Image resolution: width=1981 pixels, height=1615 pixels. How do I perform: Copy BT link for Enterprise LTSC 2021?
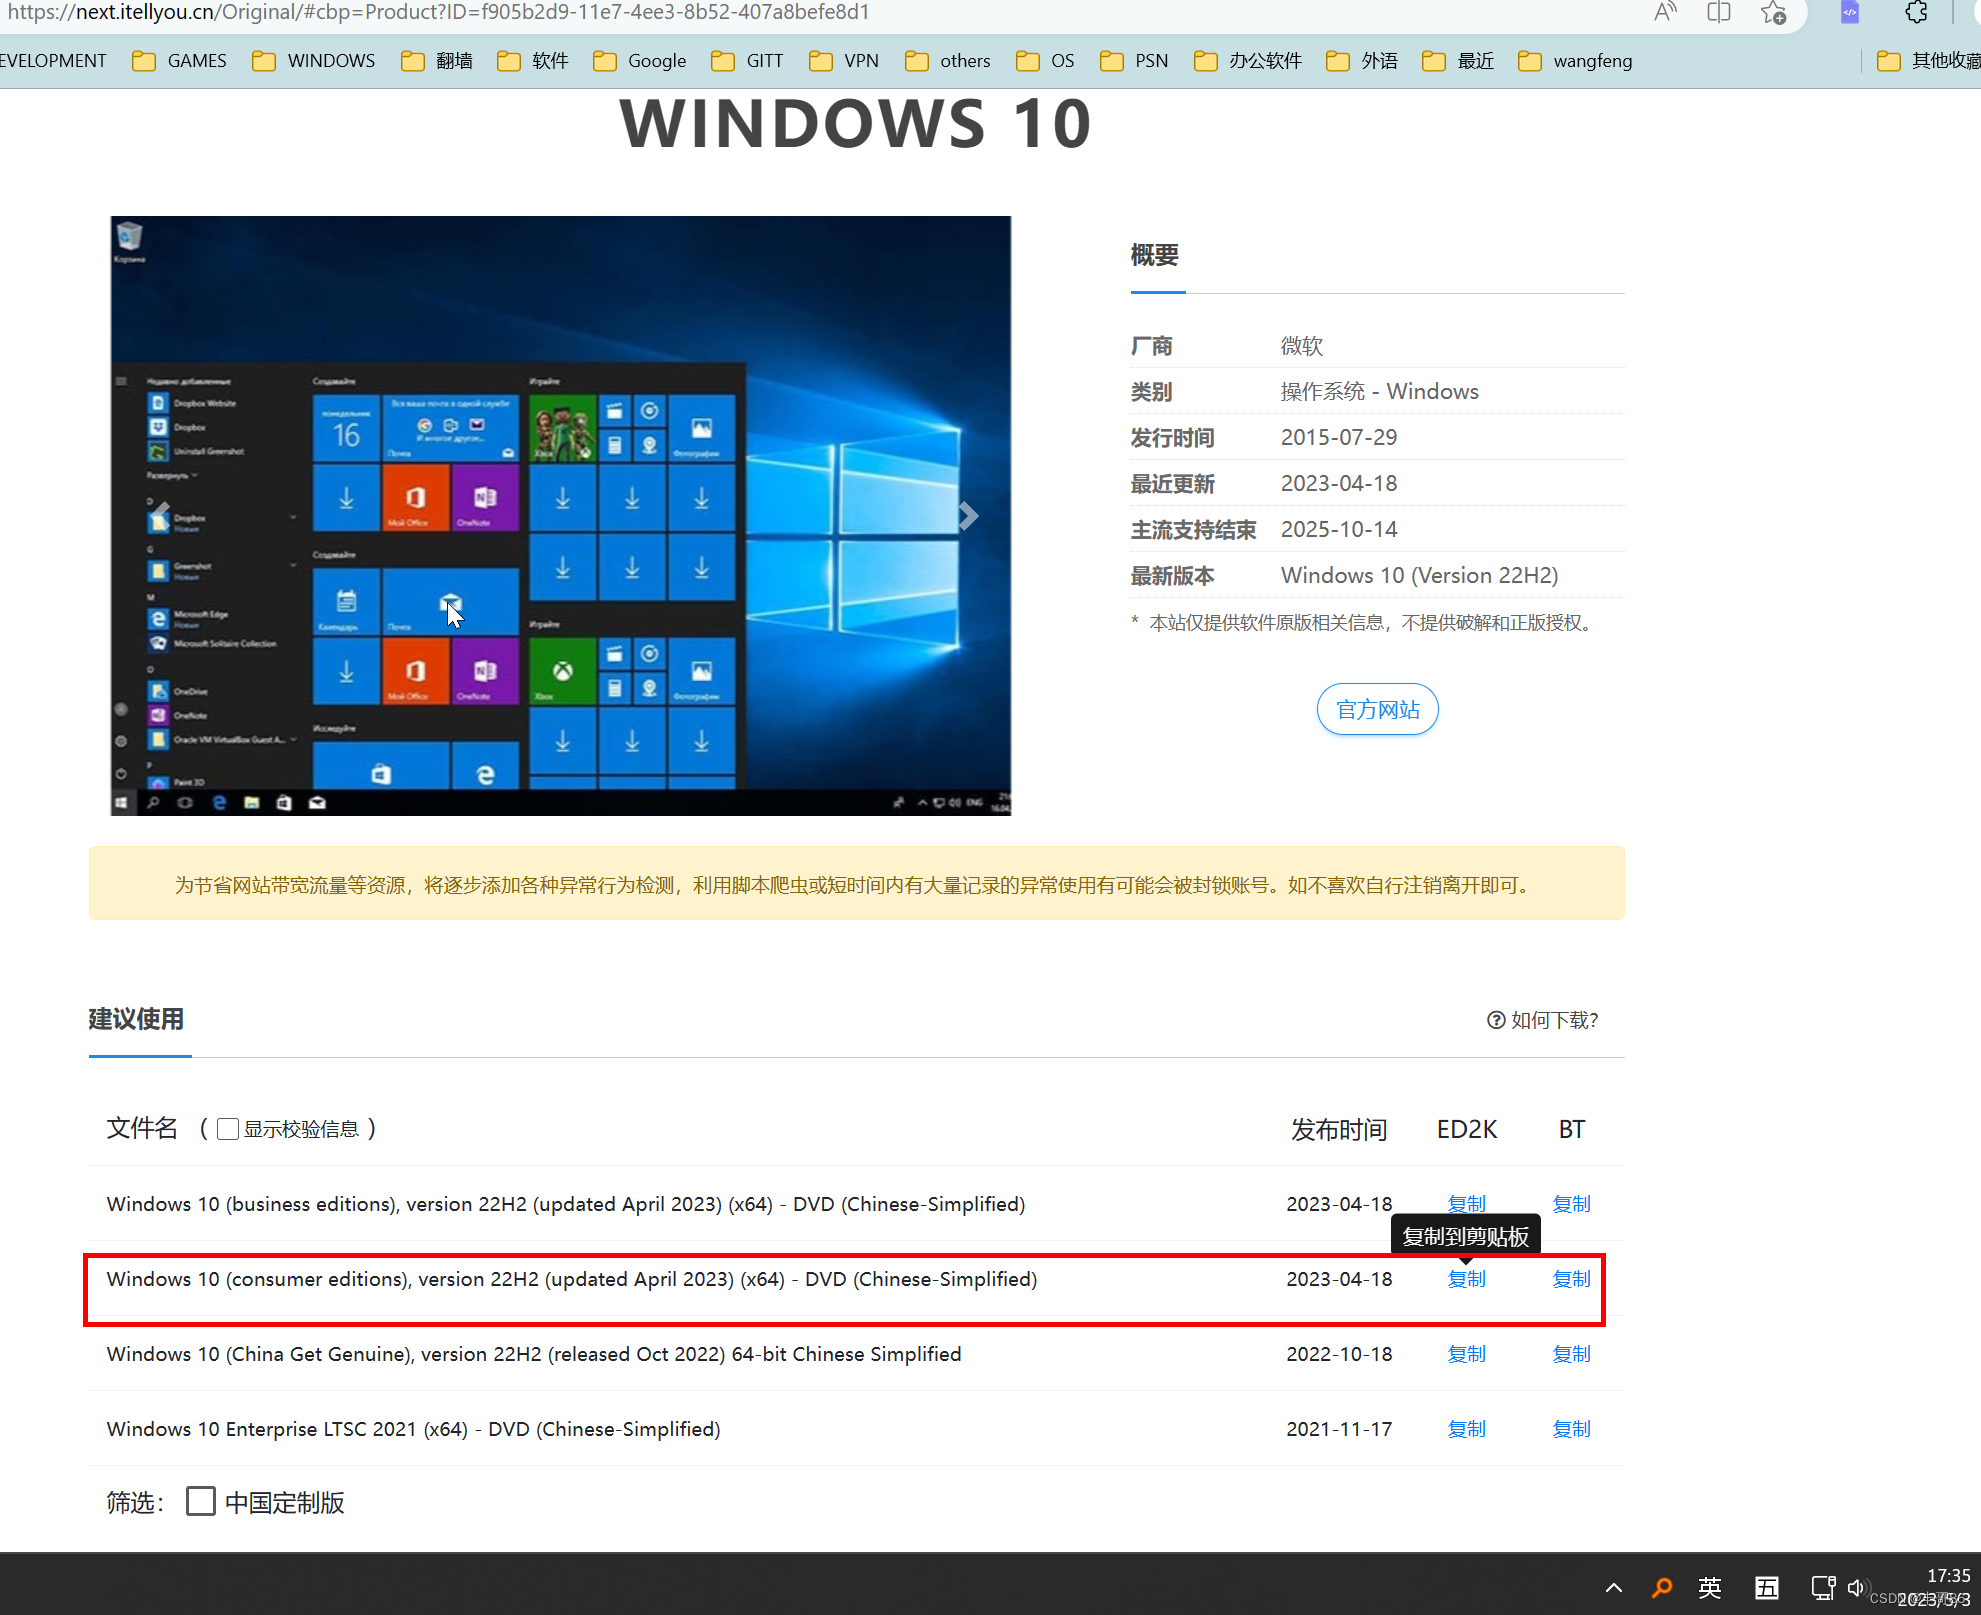[1571, 1428]
